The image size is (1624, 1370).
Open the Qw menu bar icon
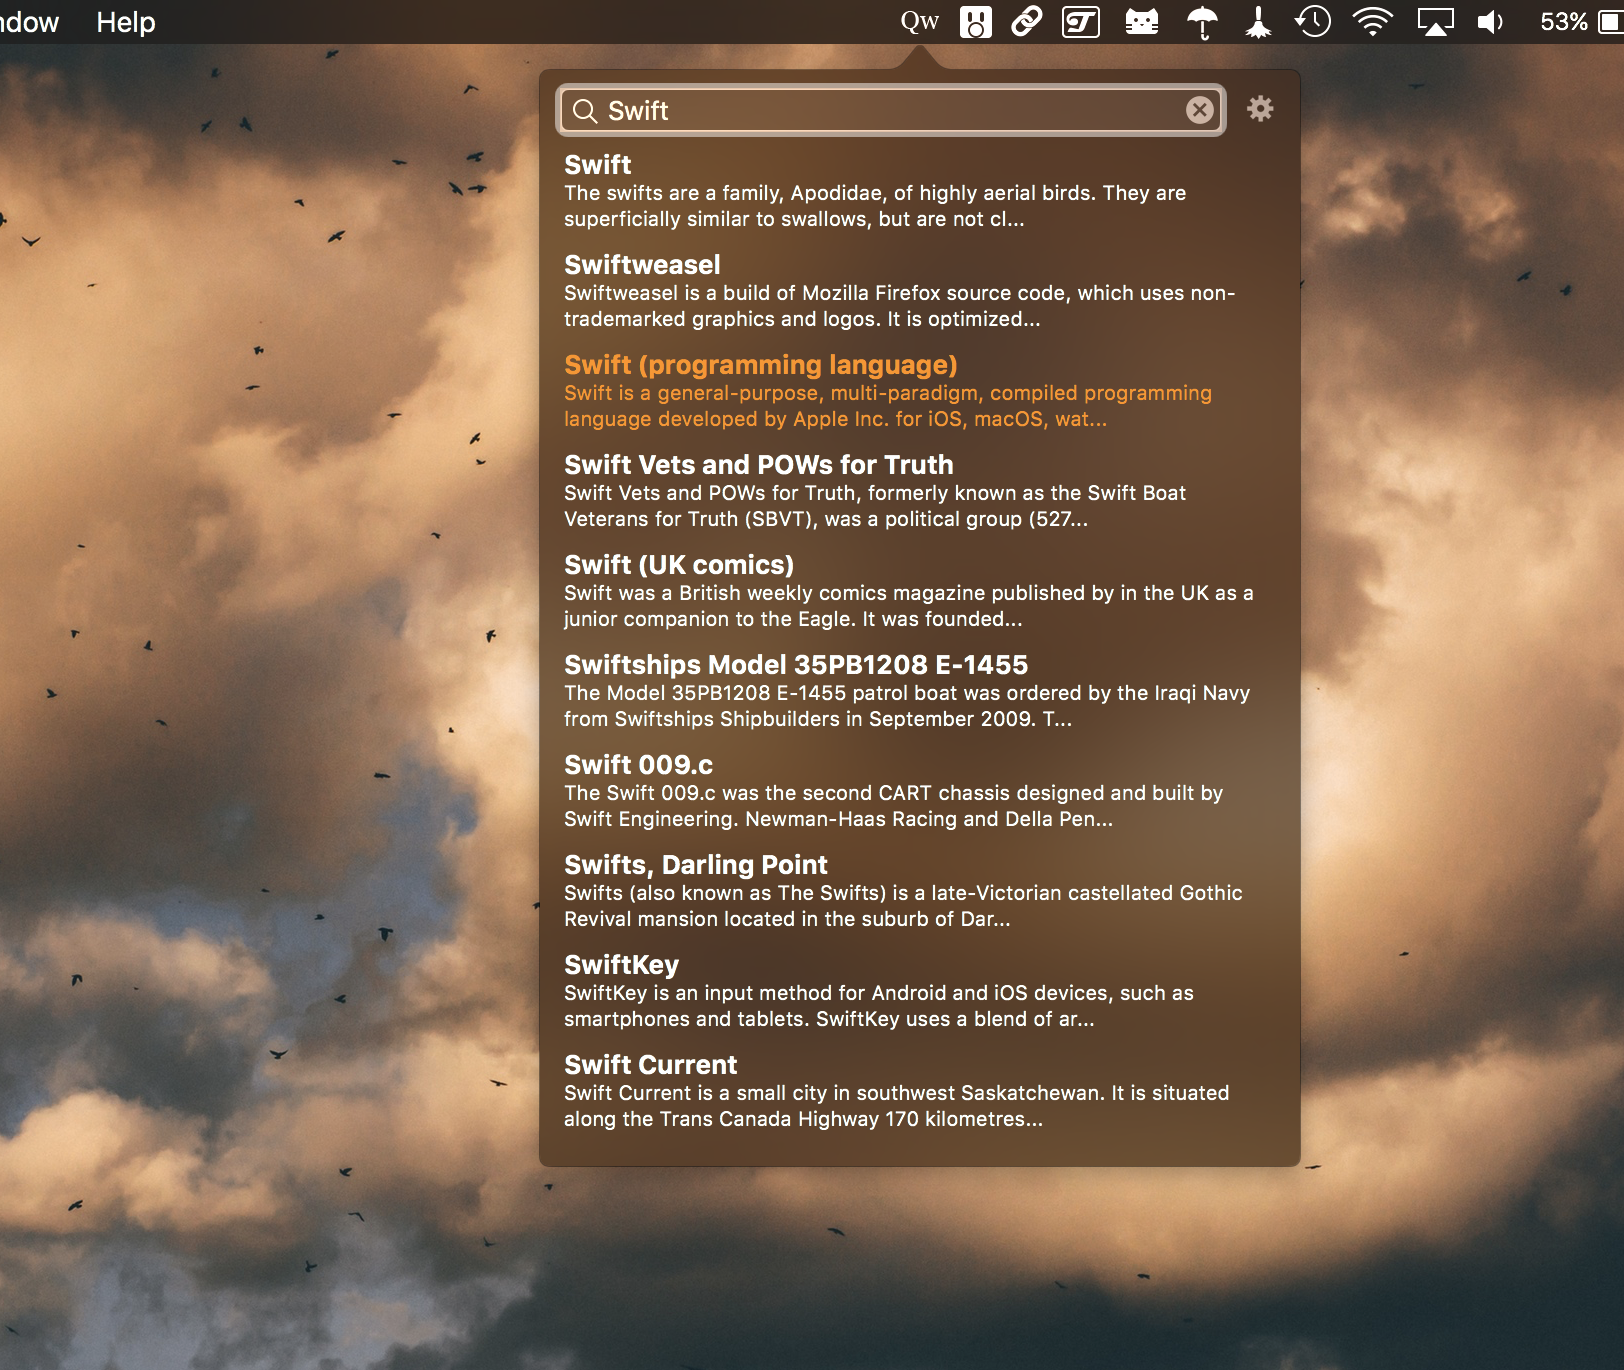919,21
